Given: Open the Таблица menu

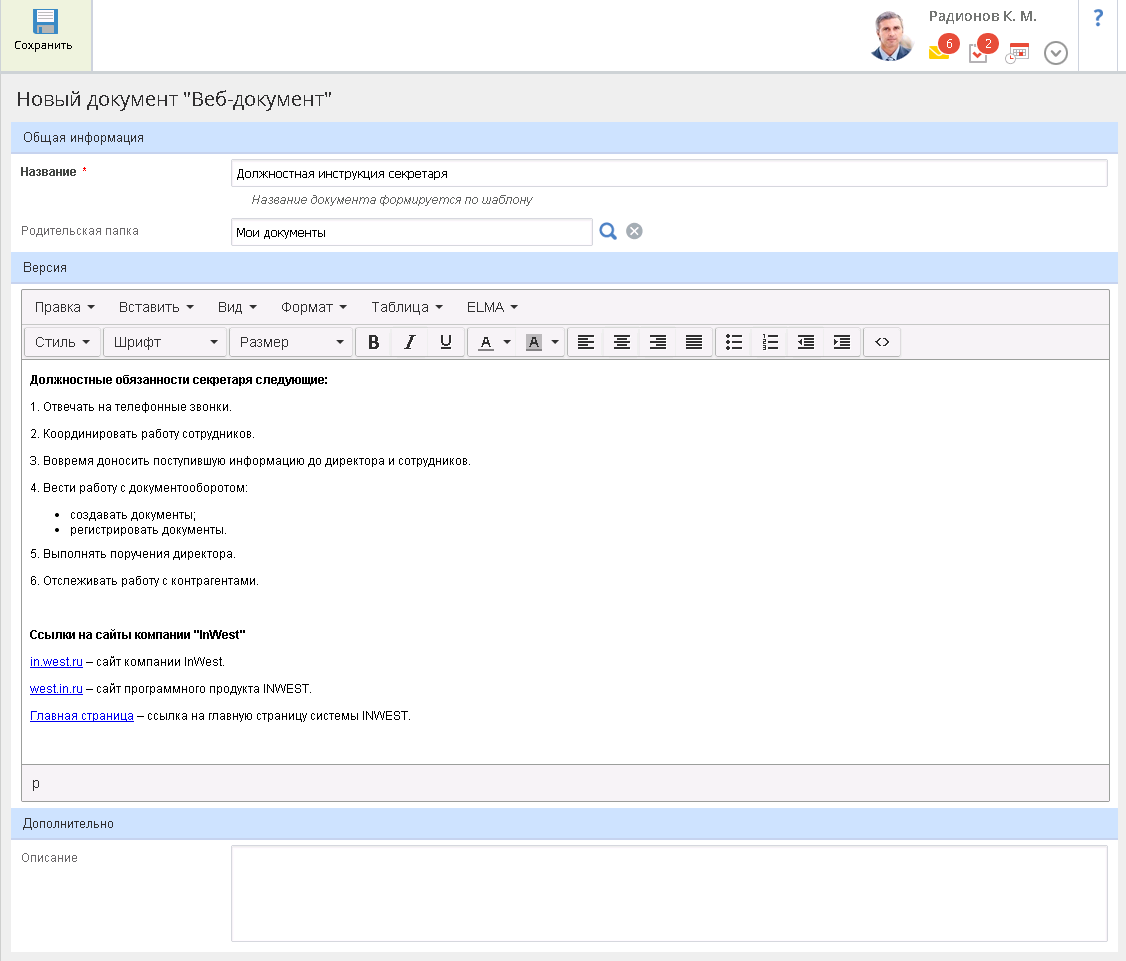Looking at the screenshot, I should pyautogui.click(x=406, y=307).
